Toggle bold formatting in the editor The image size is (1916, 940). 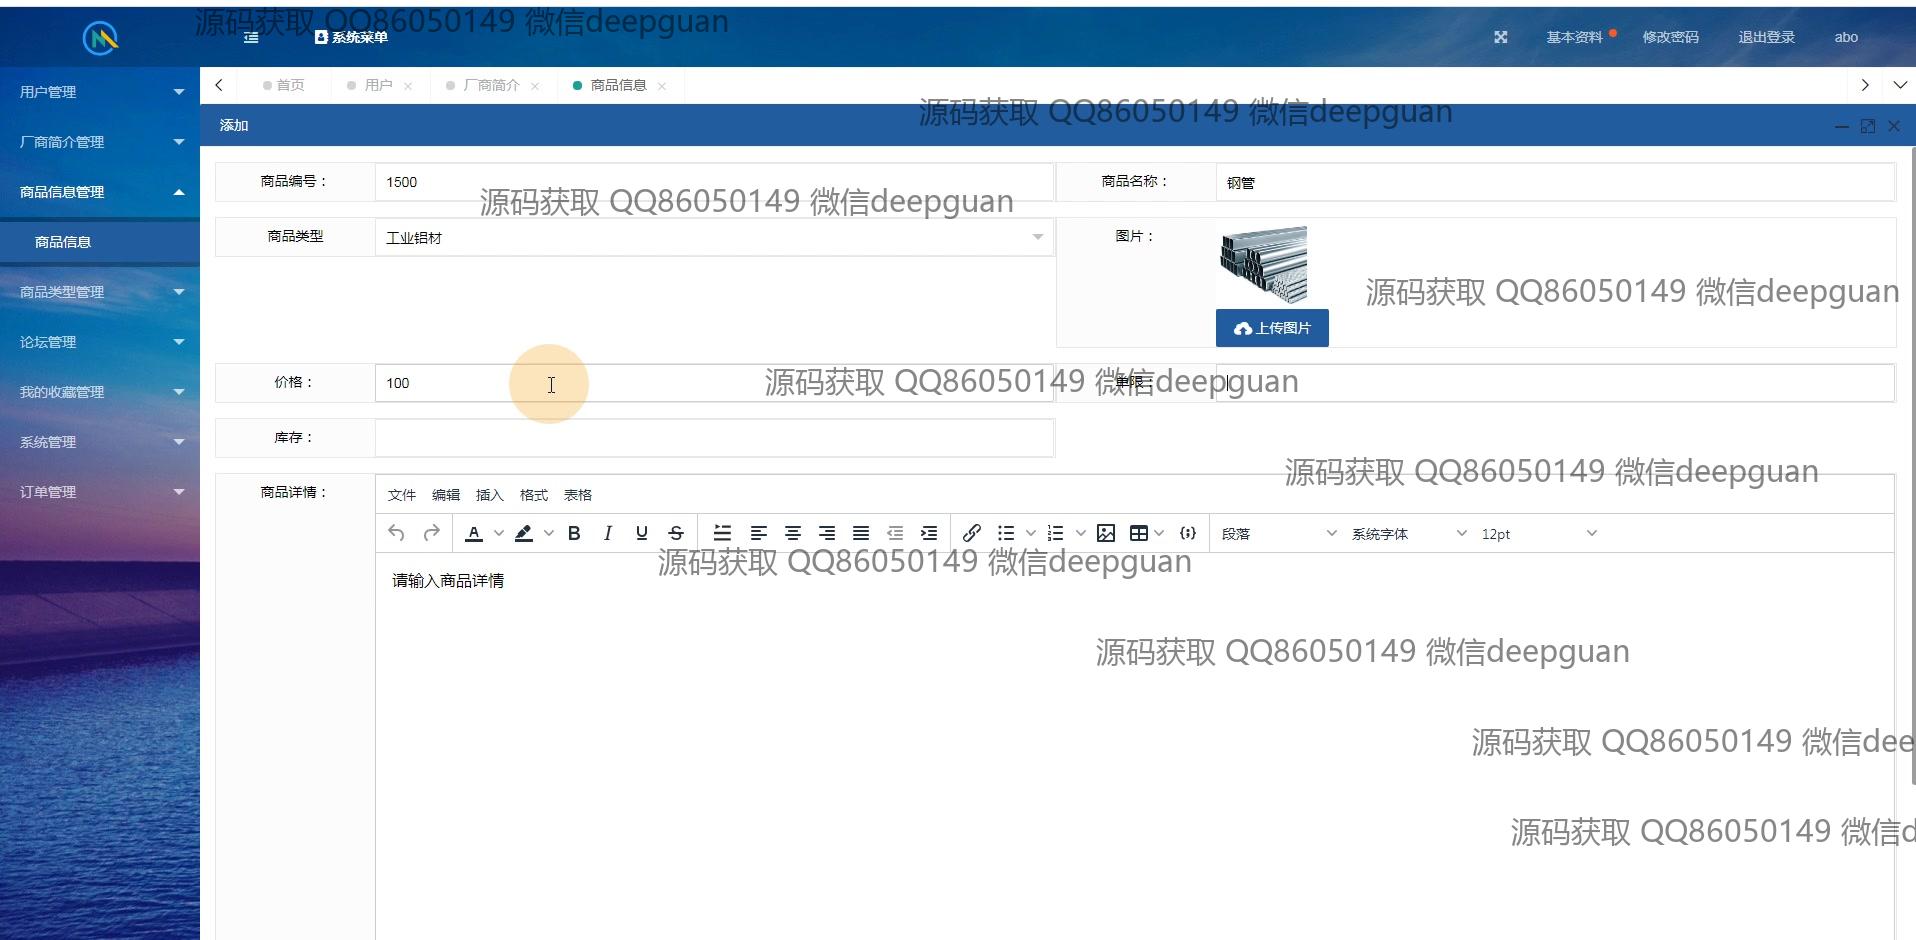[574, 534]
